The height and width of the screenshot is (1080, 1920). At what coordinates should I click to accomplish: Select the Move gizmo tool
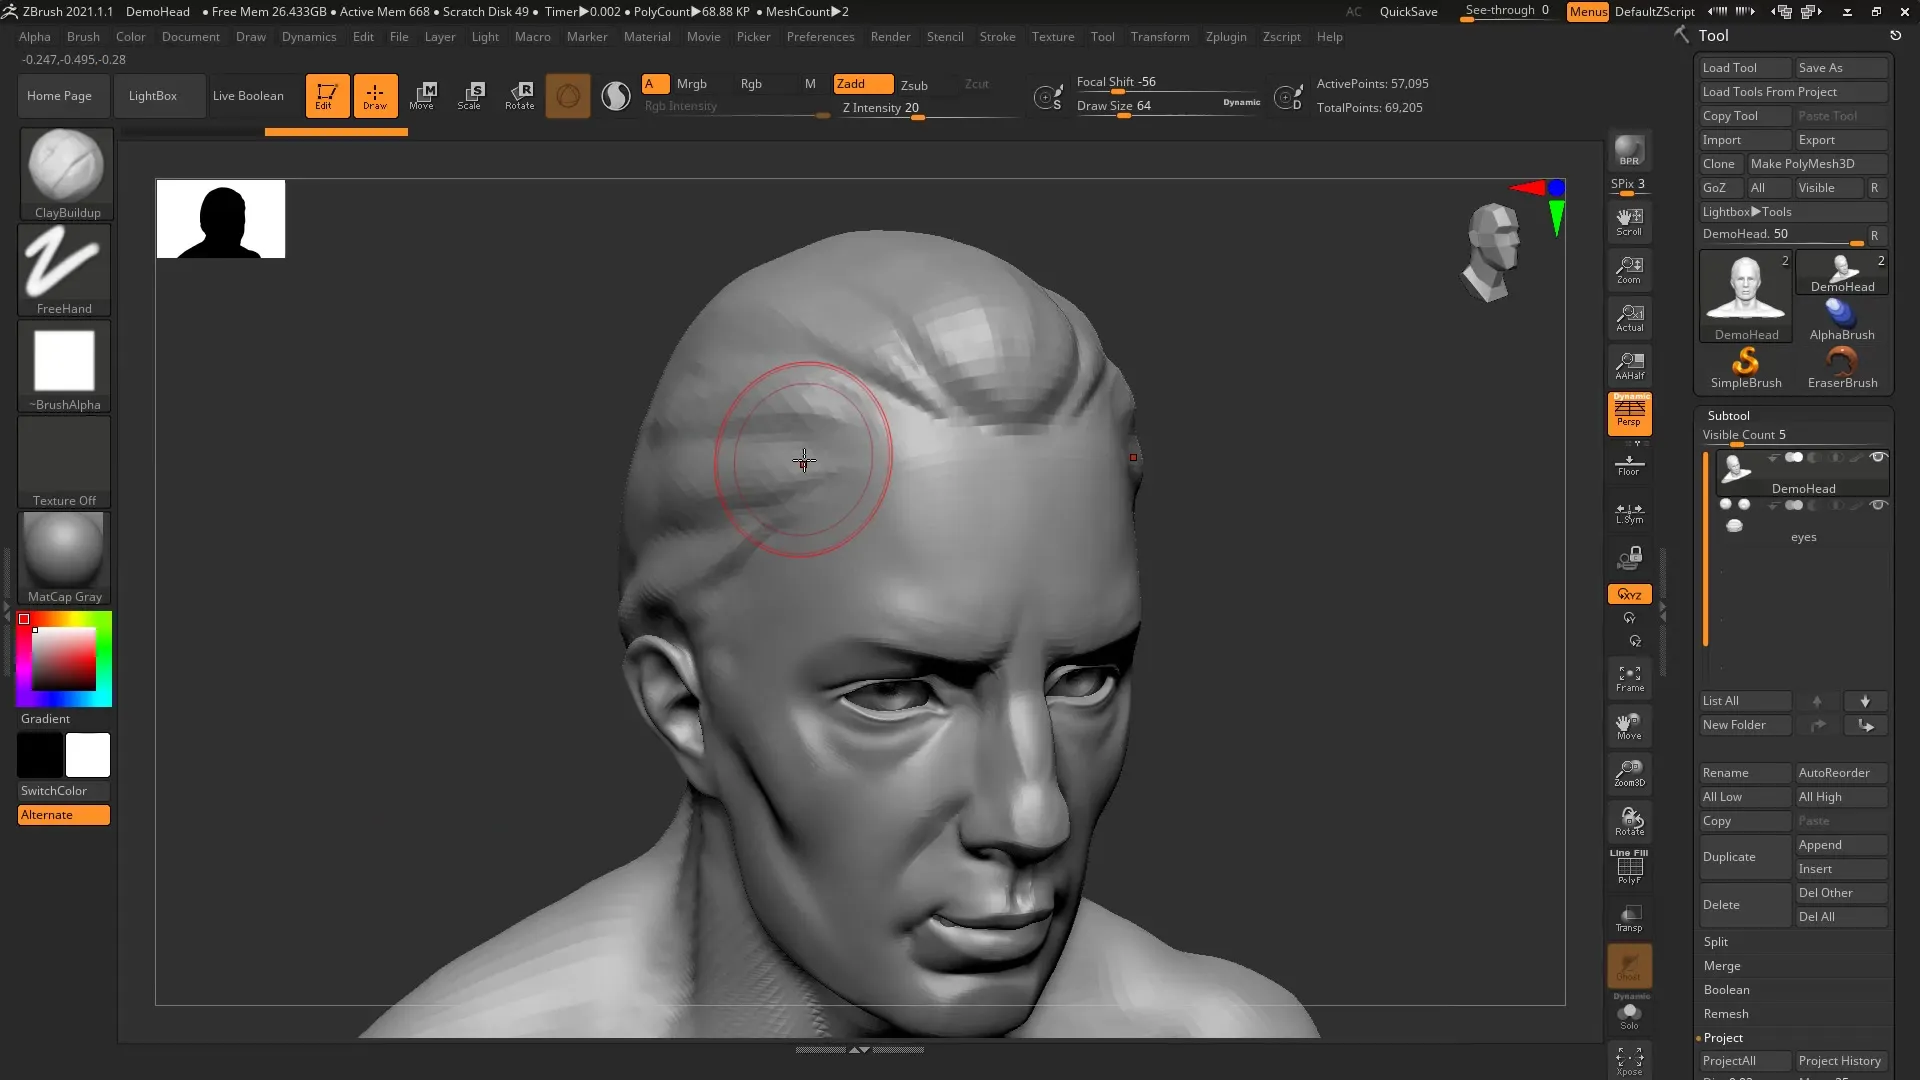(423, 95)
